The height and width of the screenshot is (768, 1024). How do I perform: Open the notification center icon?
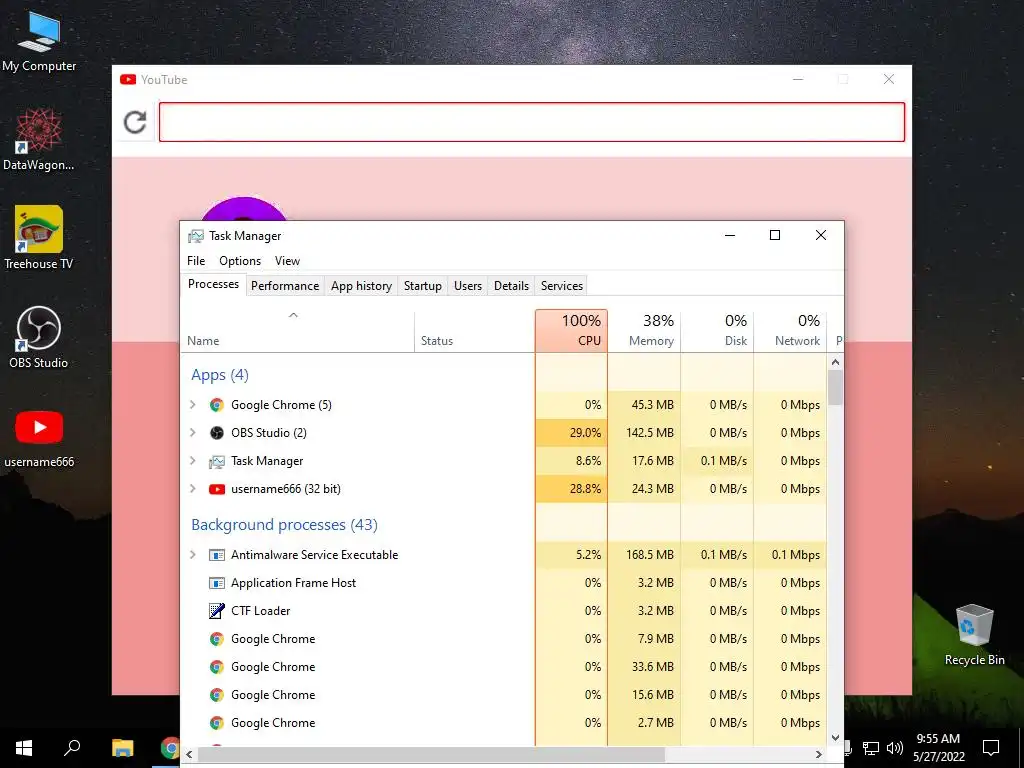pyautogui.click(x=991, y=748)
